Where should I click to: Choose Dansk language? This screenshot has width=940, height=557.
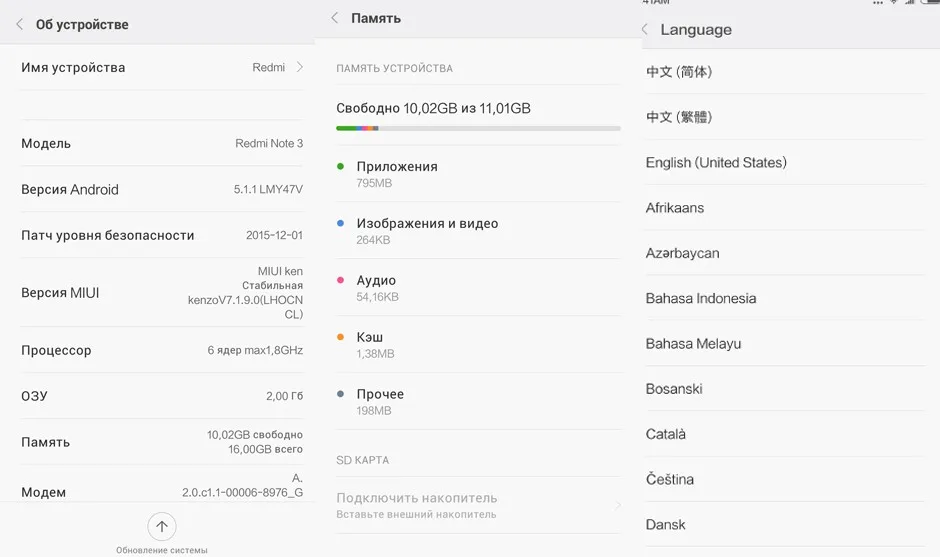(x=785, y=525)
